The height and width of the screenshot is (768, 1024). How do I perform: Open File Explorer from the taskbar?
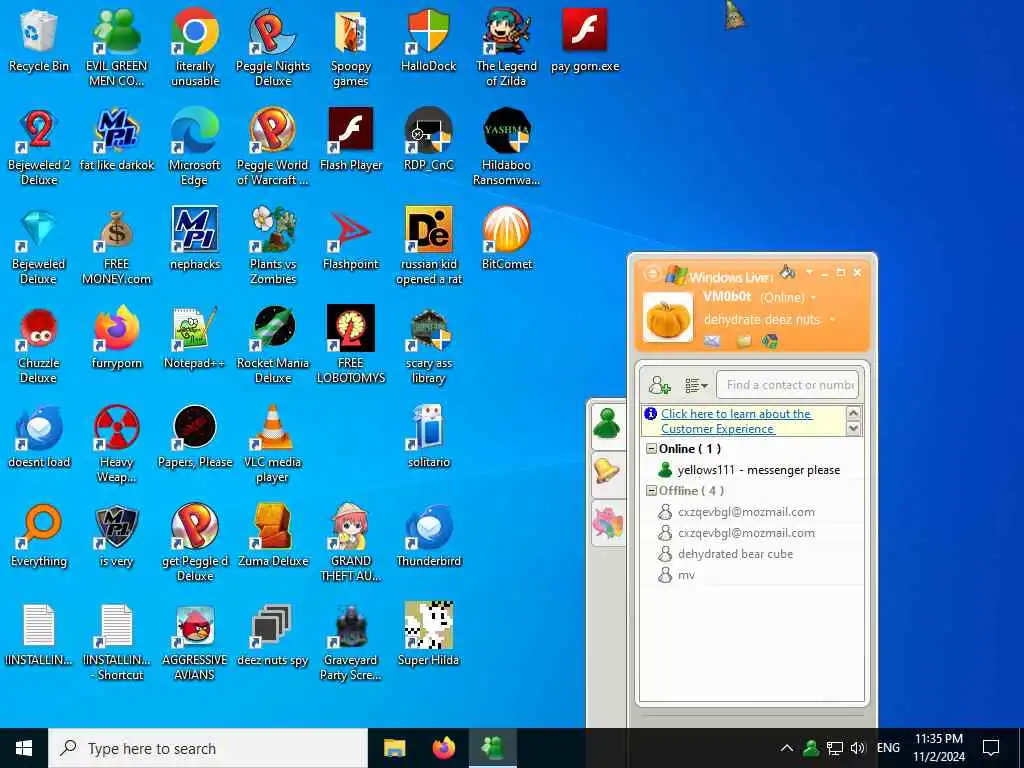[394, 748]
